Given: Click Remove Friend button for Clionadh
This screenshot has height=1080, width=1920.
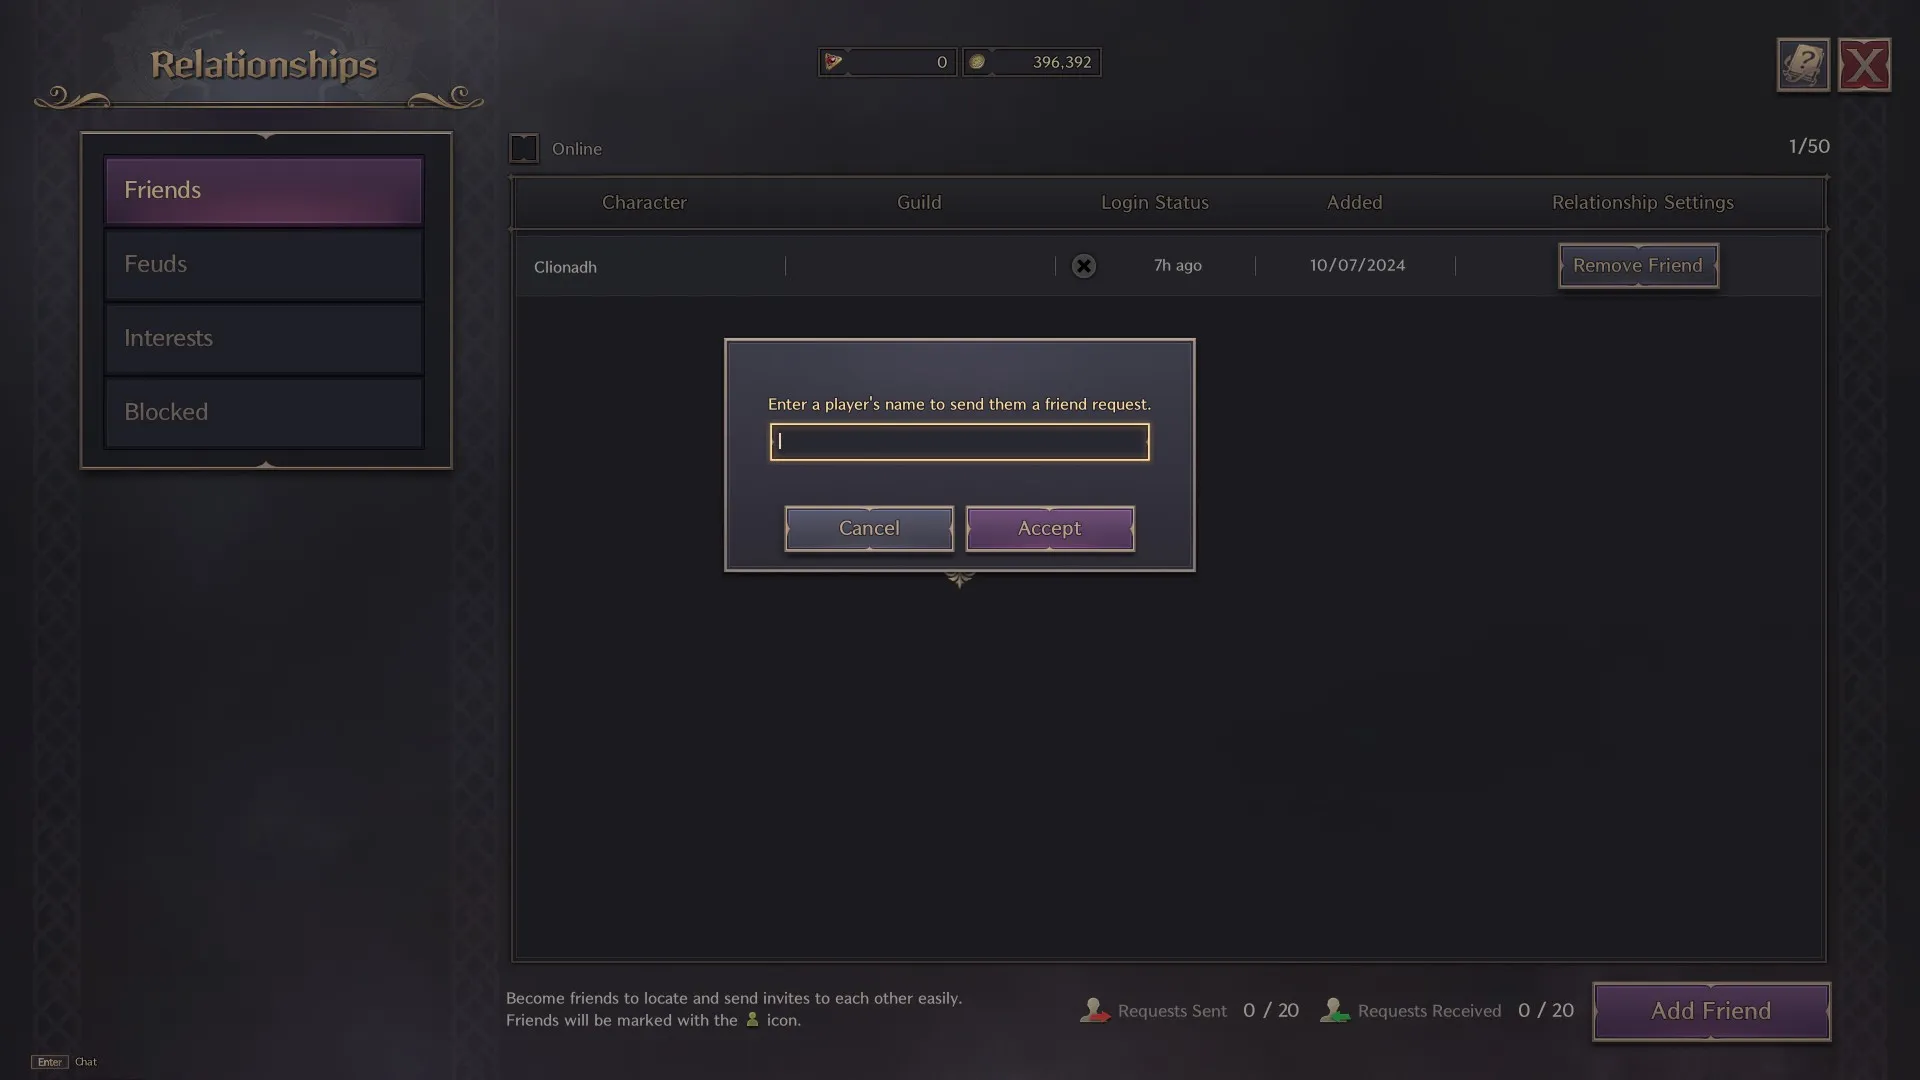Looking at the screenshot, I should tap(1638, 265).
